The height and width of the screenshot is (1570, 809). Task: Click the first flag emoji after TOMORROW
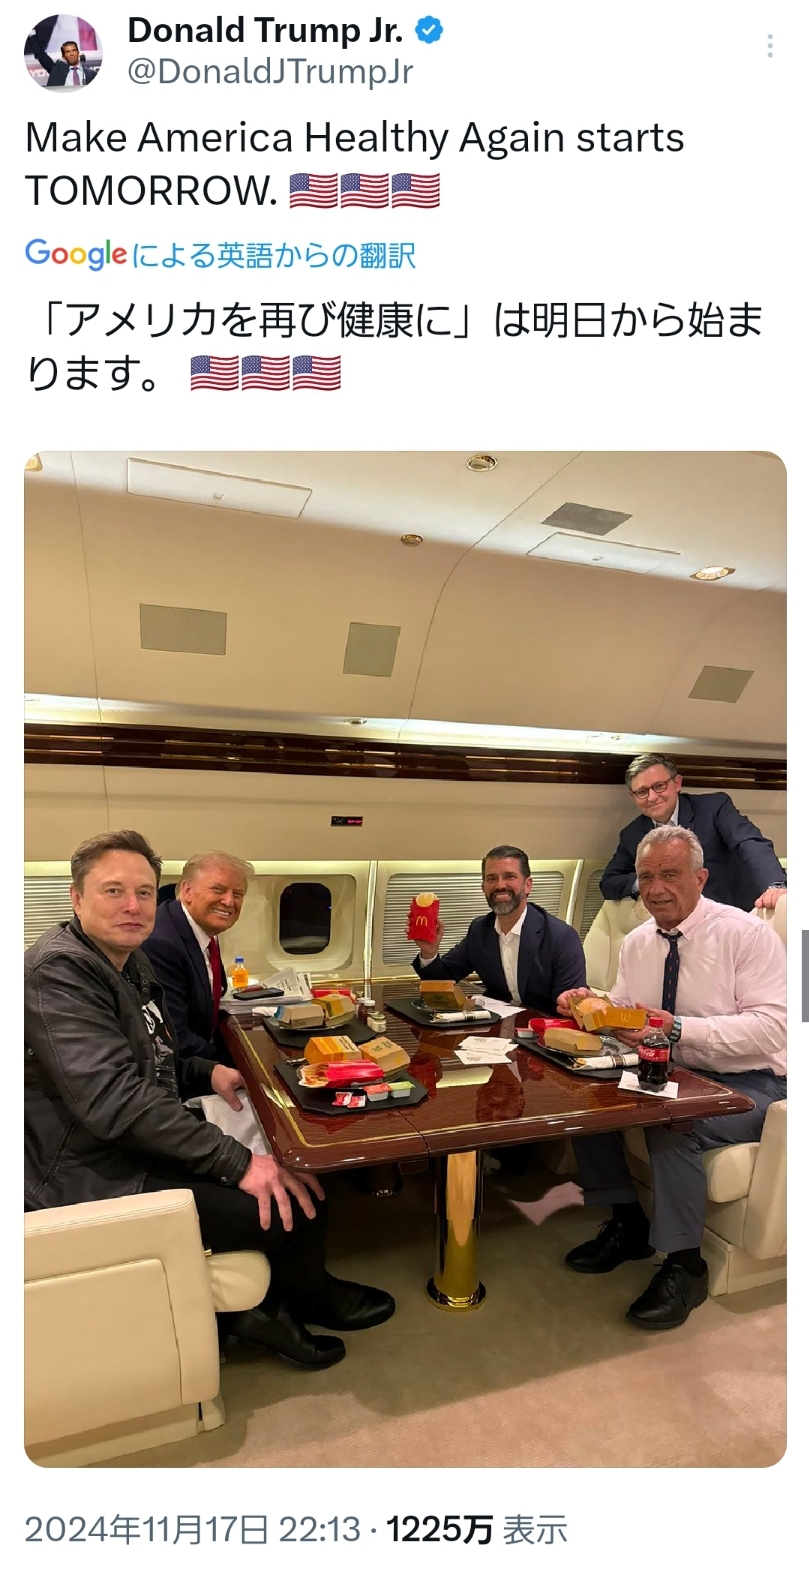click(x=313, y=189)
